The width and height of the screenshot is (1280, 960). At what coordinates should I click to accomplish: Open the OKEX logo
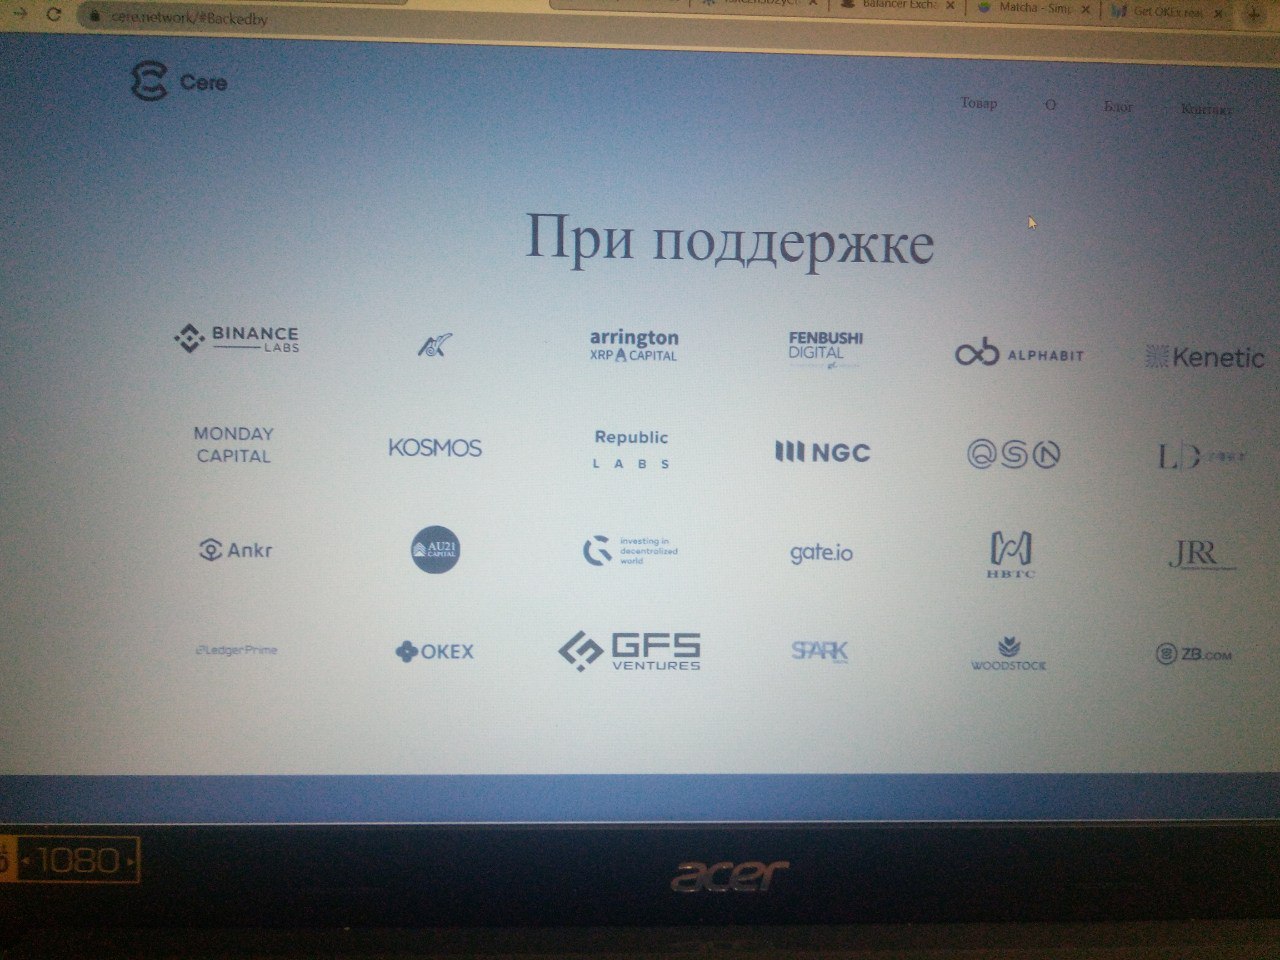(x=435, y=651)
